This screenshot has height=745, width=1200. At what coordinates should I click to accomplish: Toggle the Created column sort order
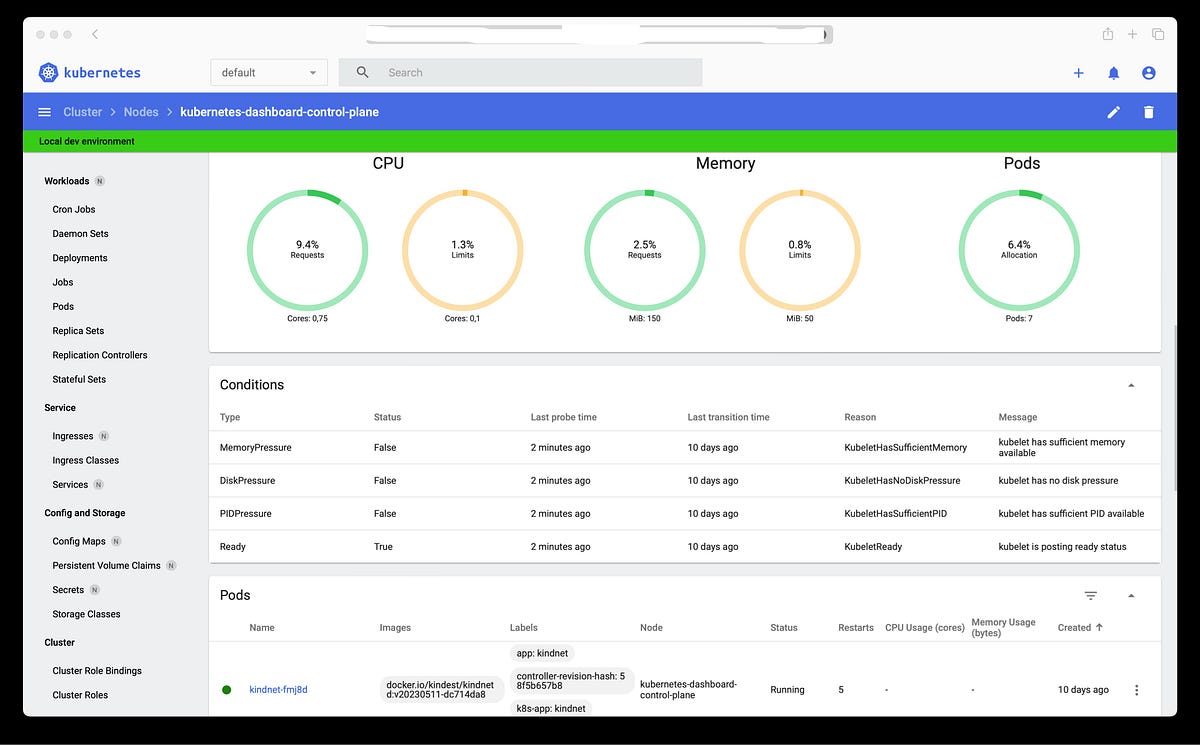pyautogui.click(x=1080, y=627)
